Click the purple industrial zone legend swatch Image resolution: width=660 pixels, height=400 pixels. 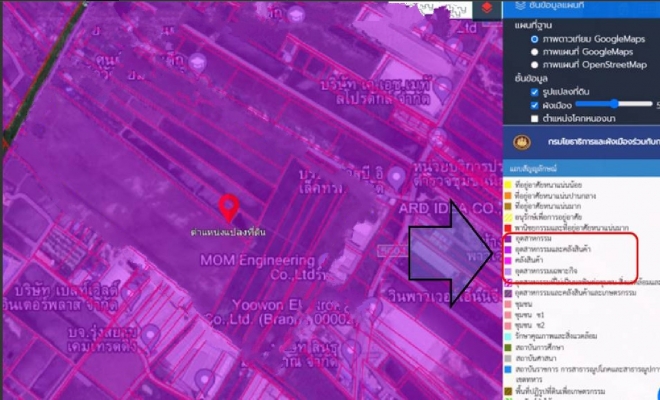(x=509, y=240)
